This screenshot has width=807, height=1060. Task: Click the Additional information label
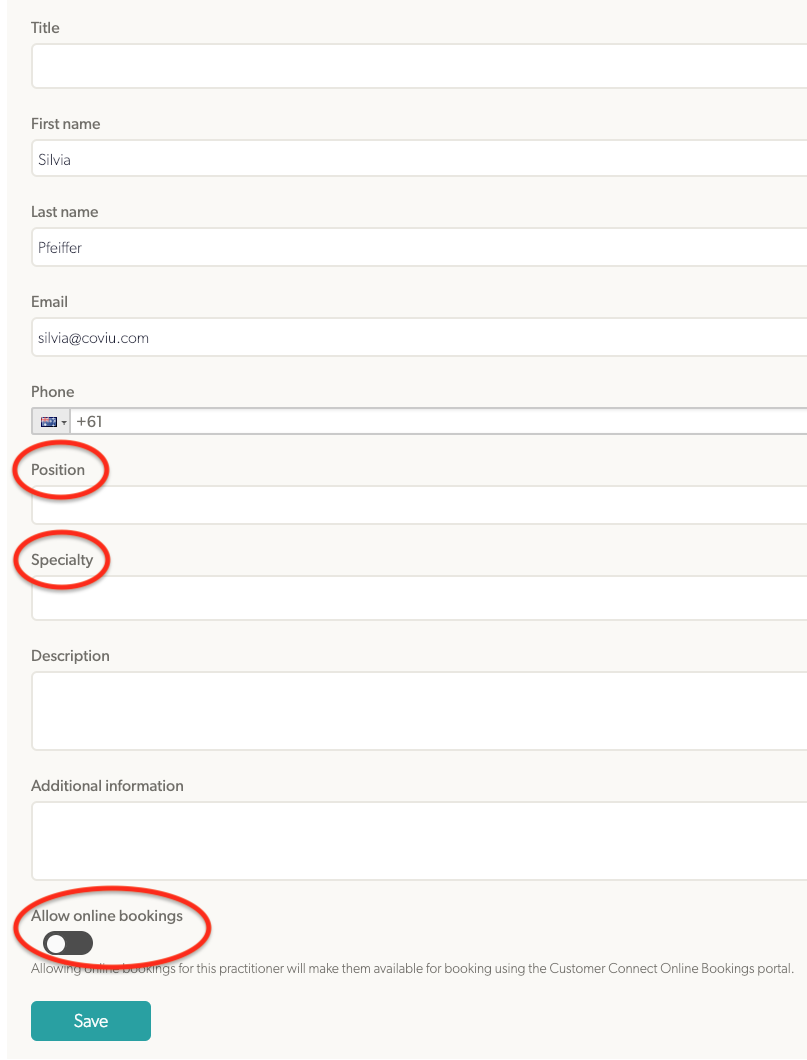pos(107,786)
